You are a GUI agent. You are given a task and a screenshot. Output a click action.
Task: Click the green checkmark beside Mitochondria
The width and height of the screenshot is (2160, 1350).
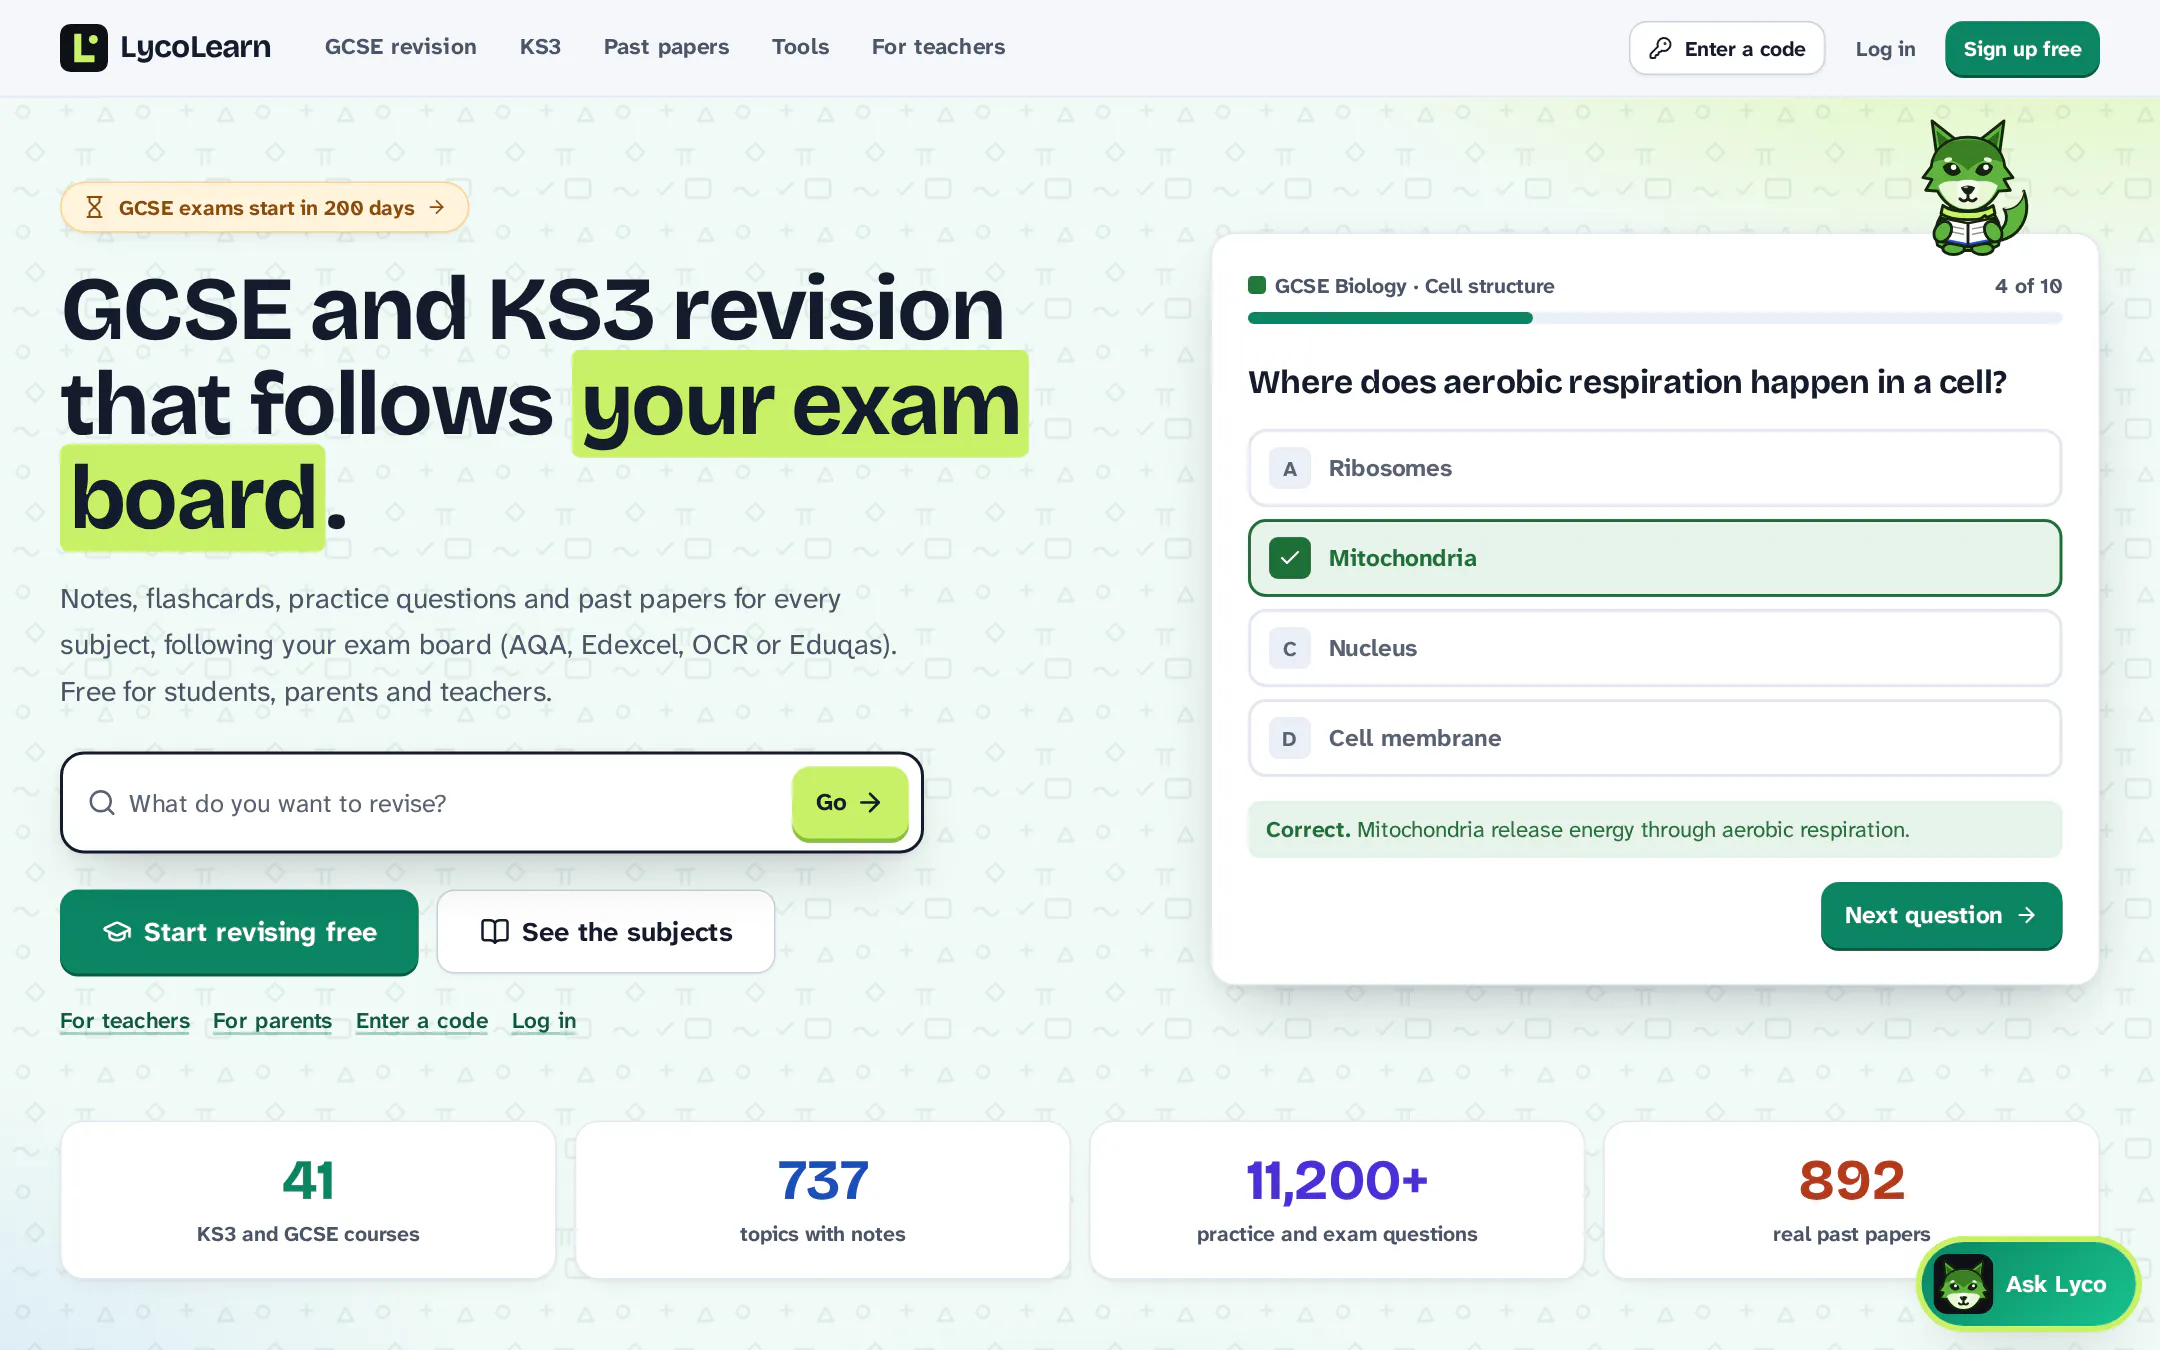(x=1290, y=558)
